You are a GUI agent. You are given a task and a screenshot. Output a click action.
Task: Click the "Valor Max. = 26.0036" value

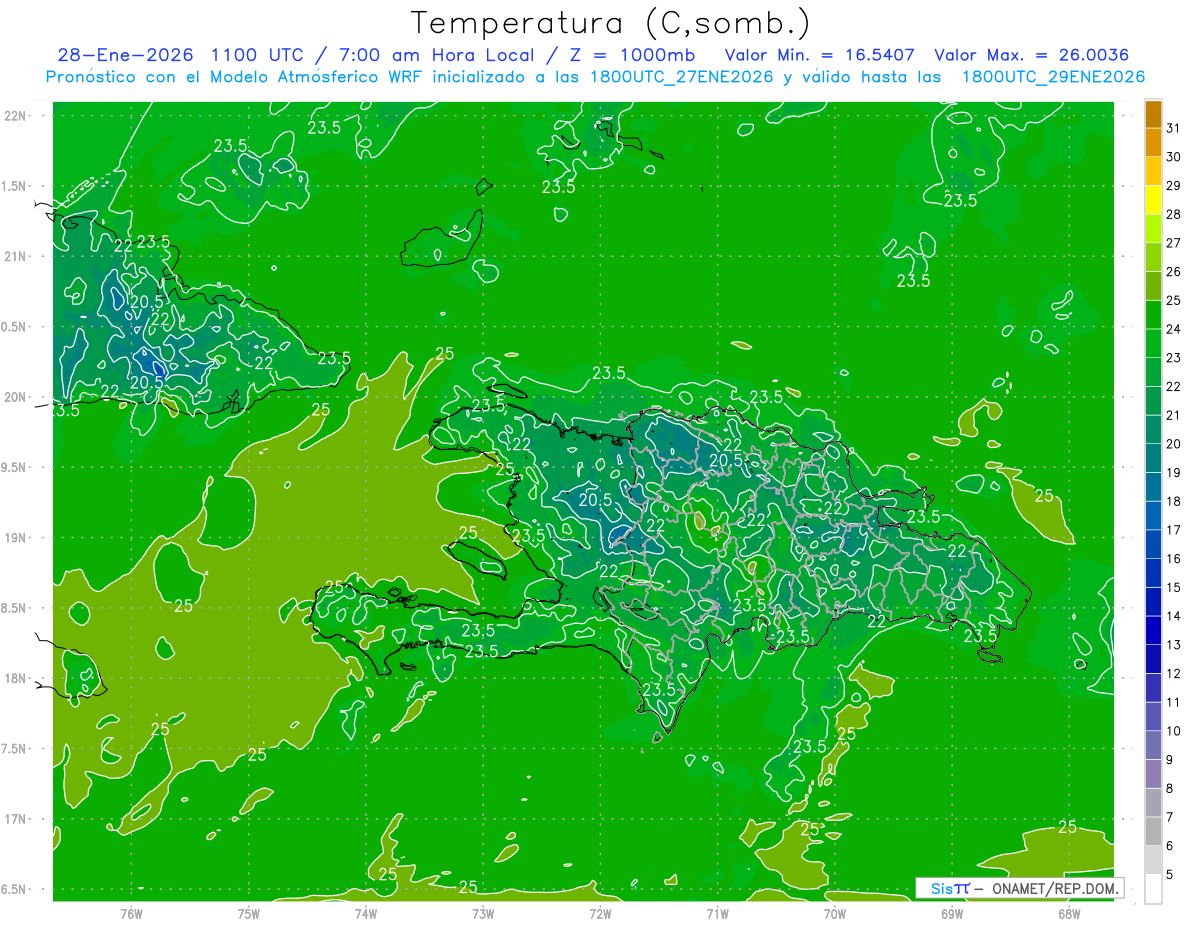point(1032,55)
